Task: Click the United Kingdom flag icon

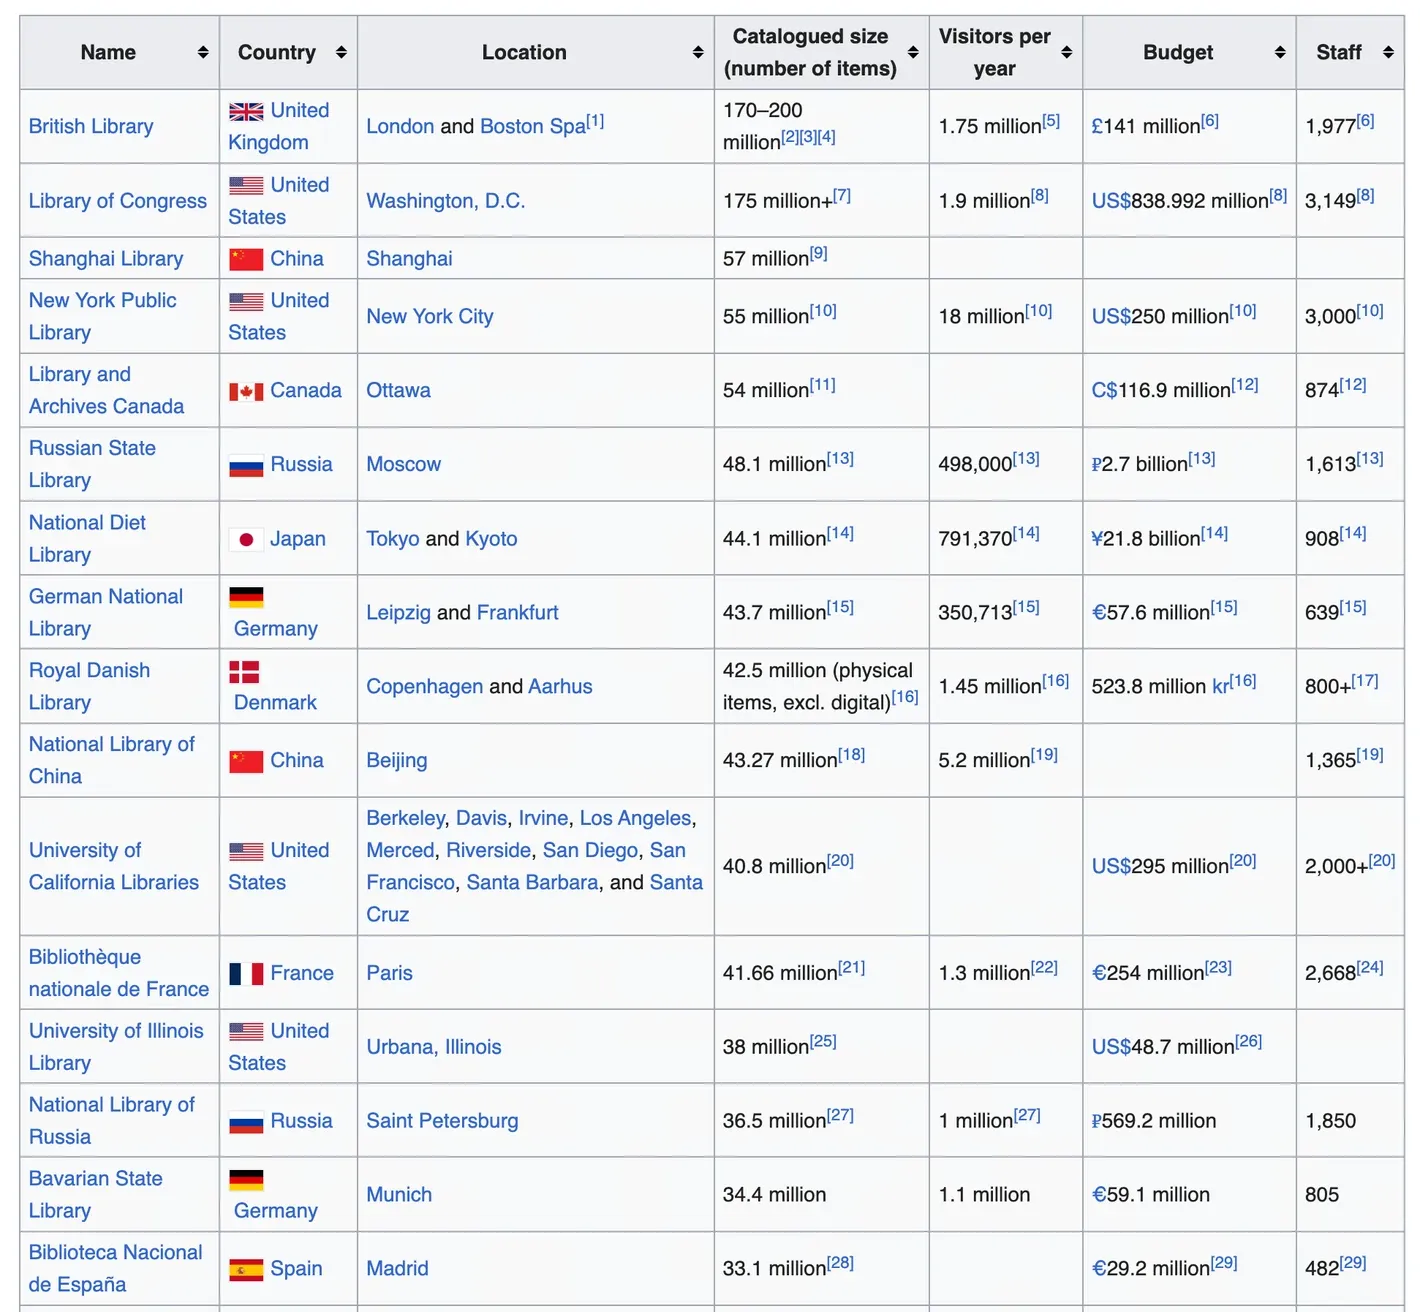Action: point(246,112)
